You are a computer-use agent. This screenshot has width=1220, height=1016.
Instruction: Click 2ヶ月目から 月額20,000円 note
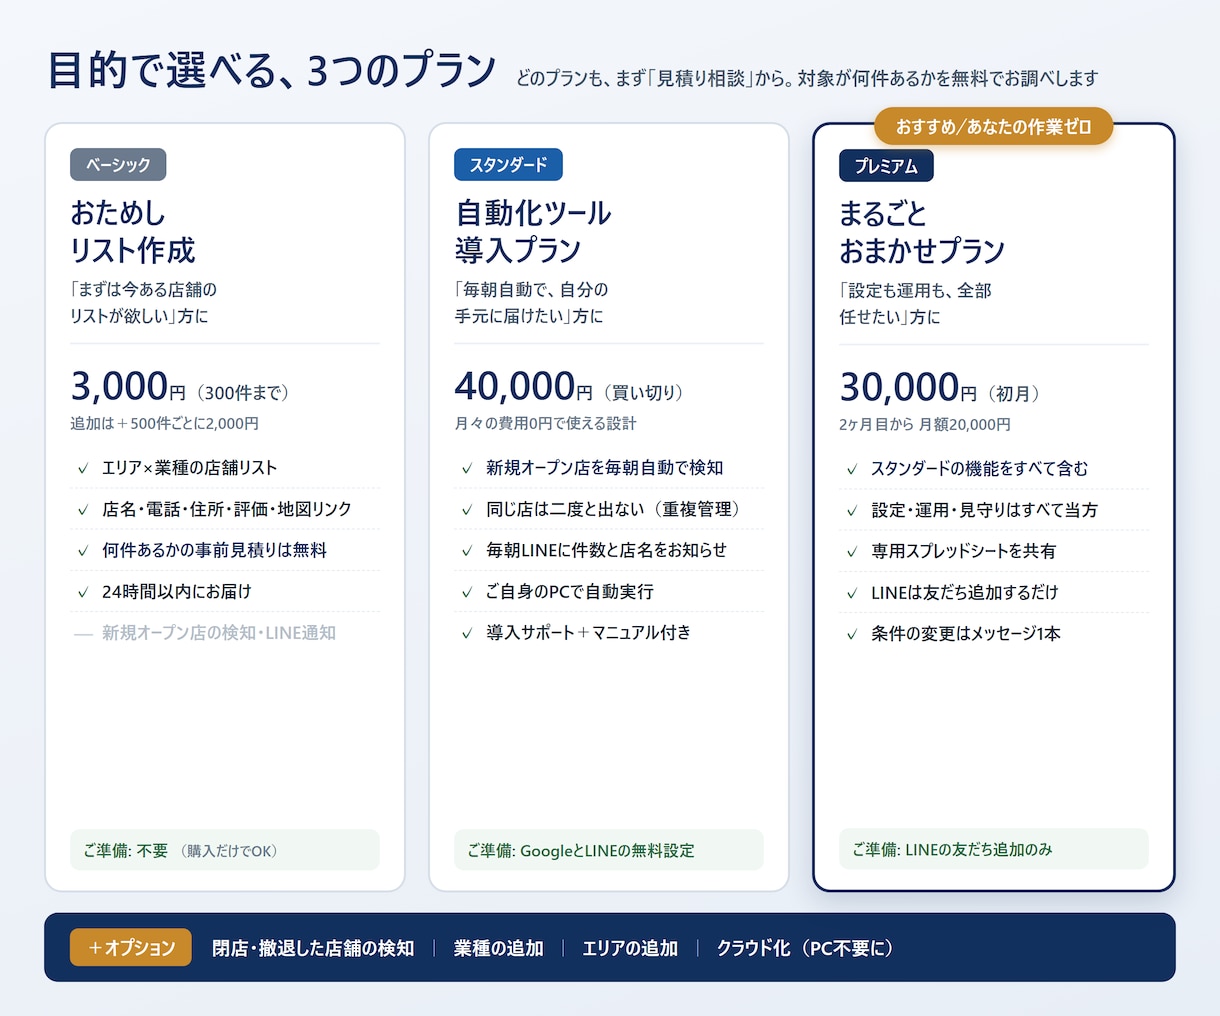click(x=925, y=424)
